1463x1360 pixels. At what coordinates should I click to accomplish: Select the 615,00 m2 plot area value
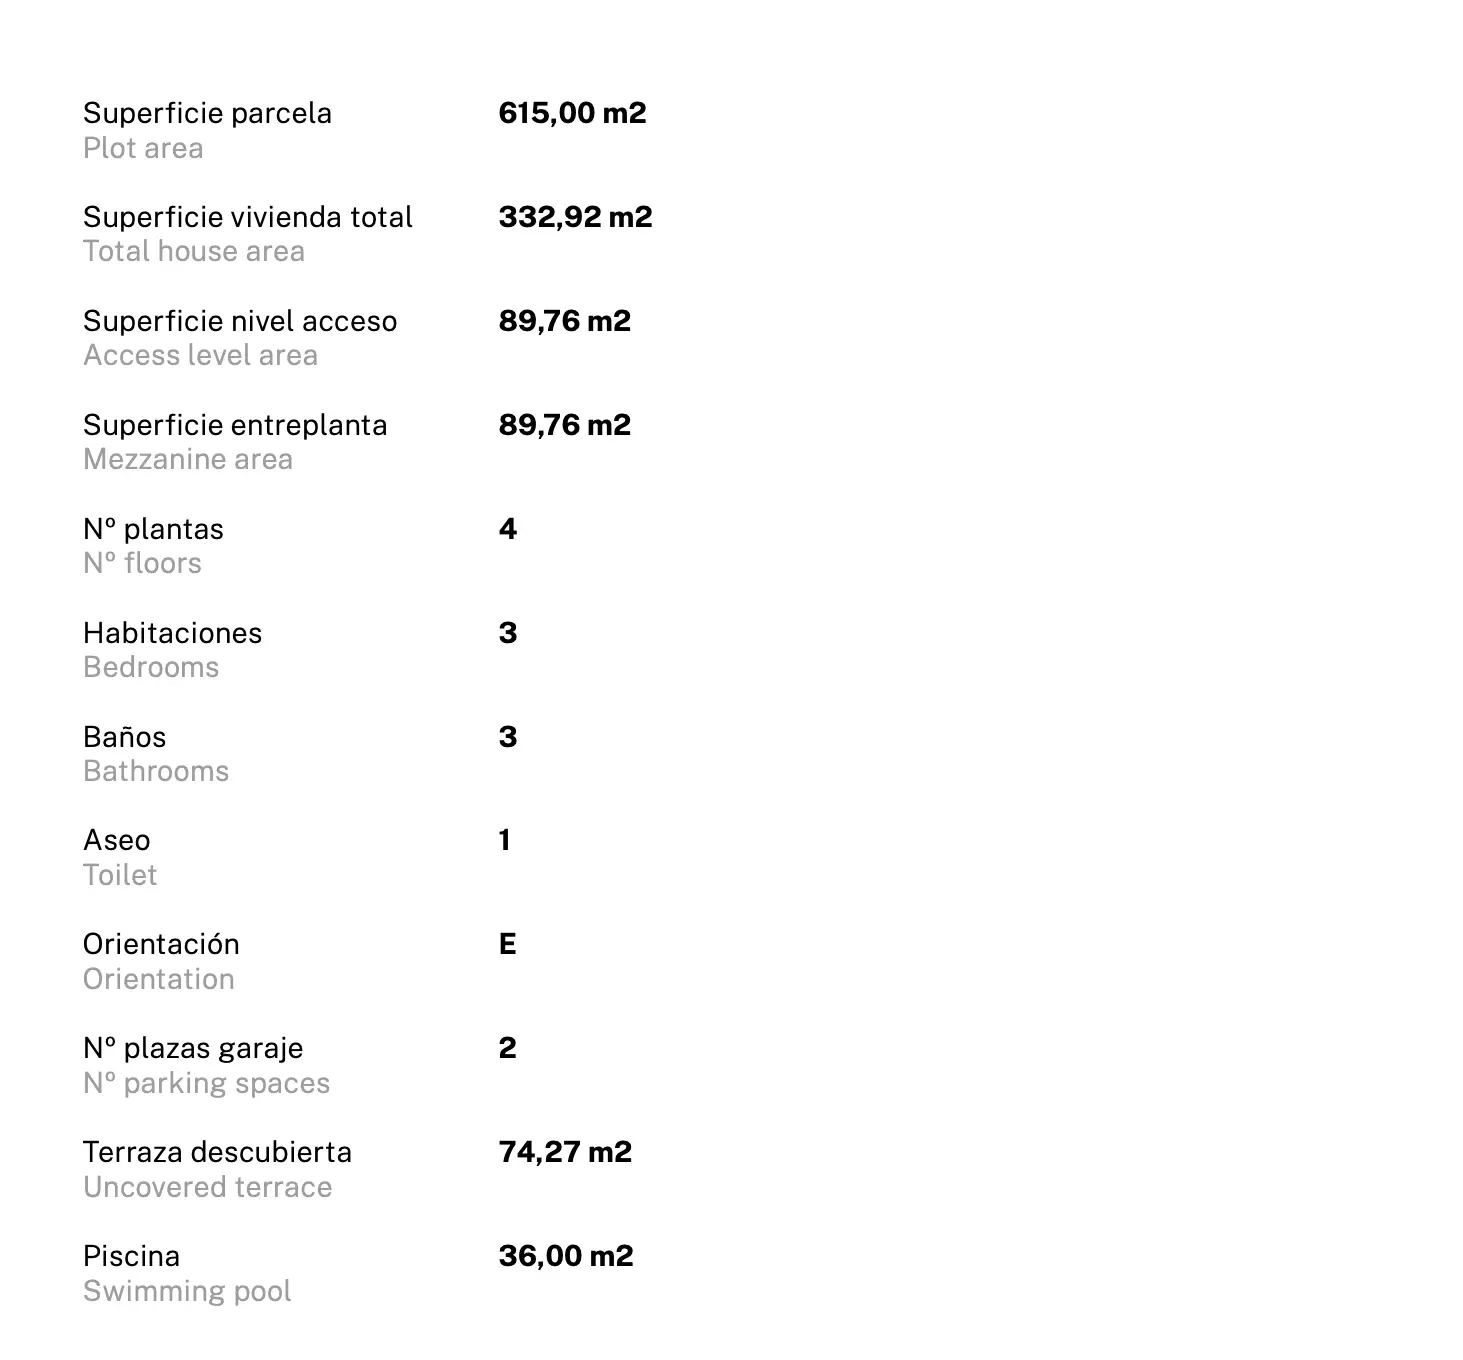[572, 113]
